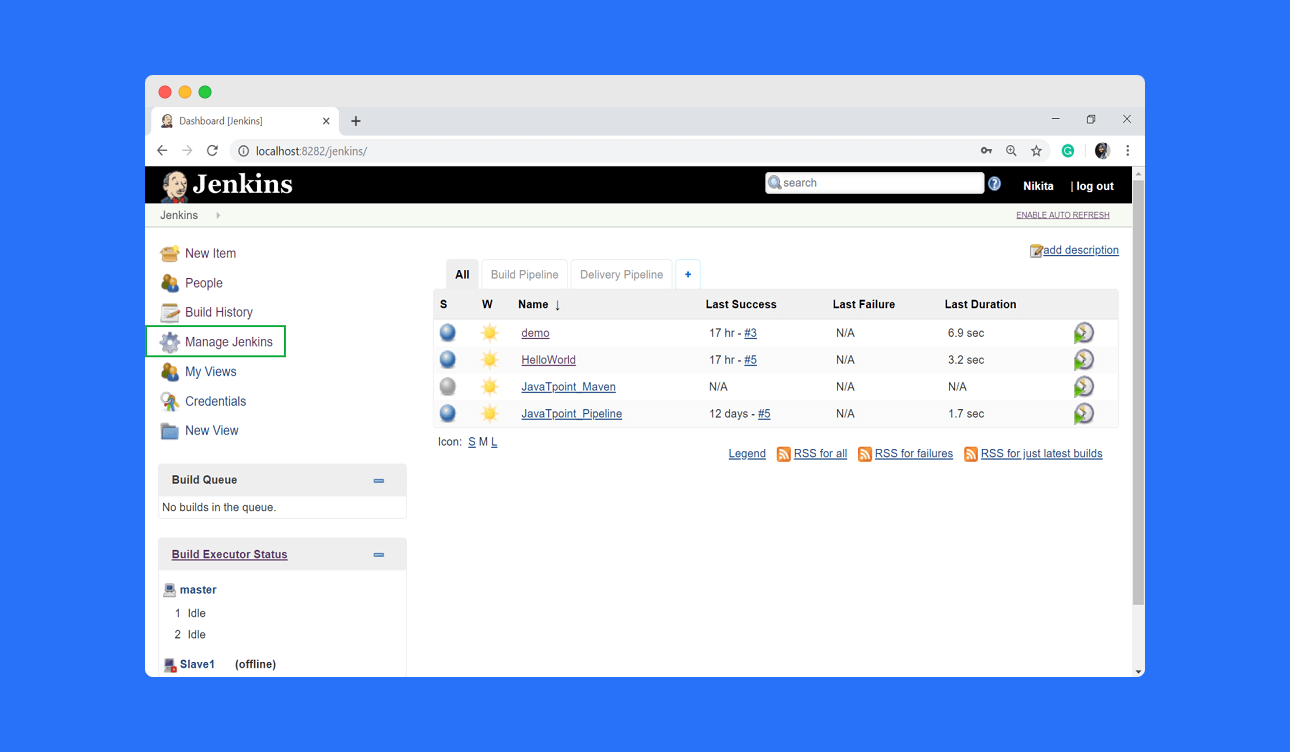This screenshot has width=1290, height=752.
Task: Switch to the Build Pipeline tab
Action: click(524, 275)
